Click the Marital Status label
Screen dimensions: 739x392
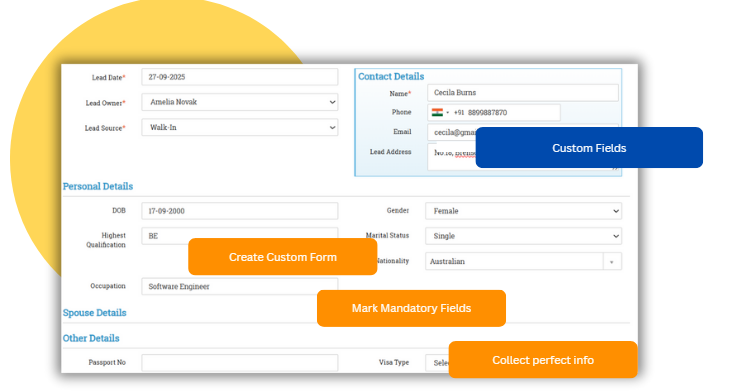point(387,235)
